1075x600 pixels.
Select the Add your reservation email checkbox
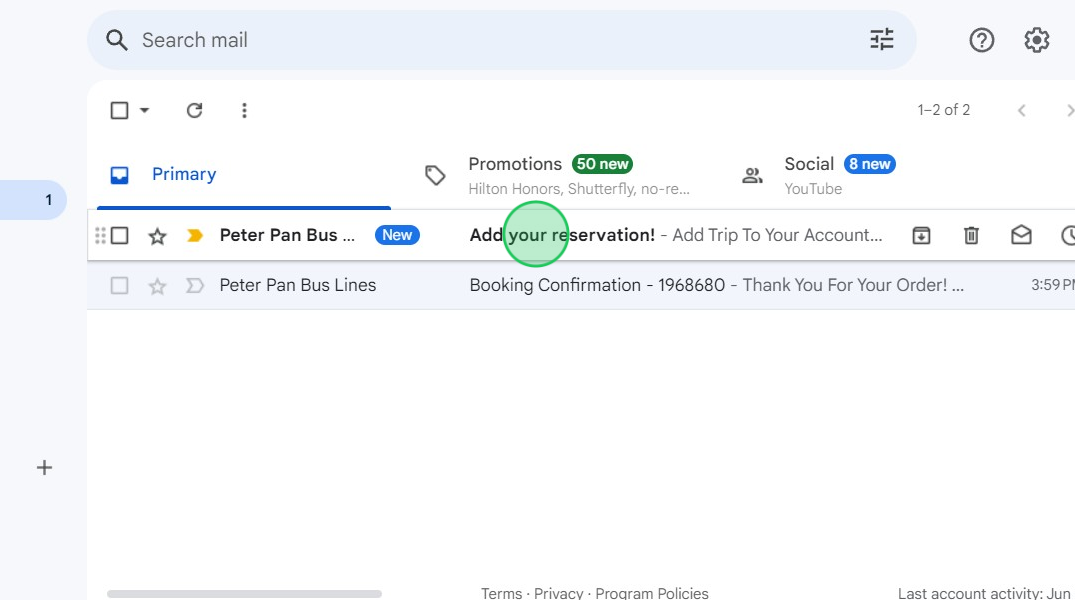(120, 236)
